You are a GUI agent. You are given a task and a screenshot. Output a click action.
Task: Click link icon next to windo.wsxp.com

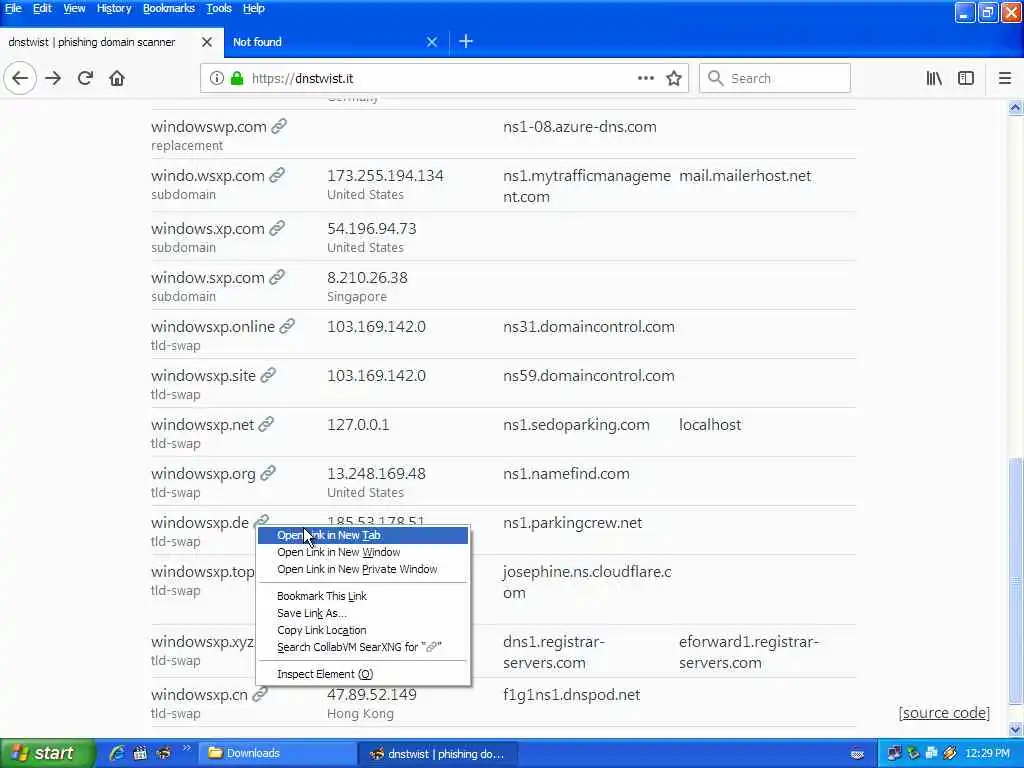(x=277, y=175)
